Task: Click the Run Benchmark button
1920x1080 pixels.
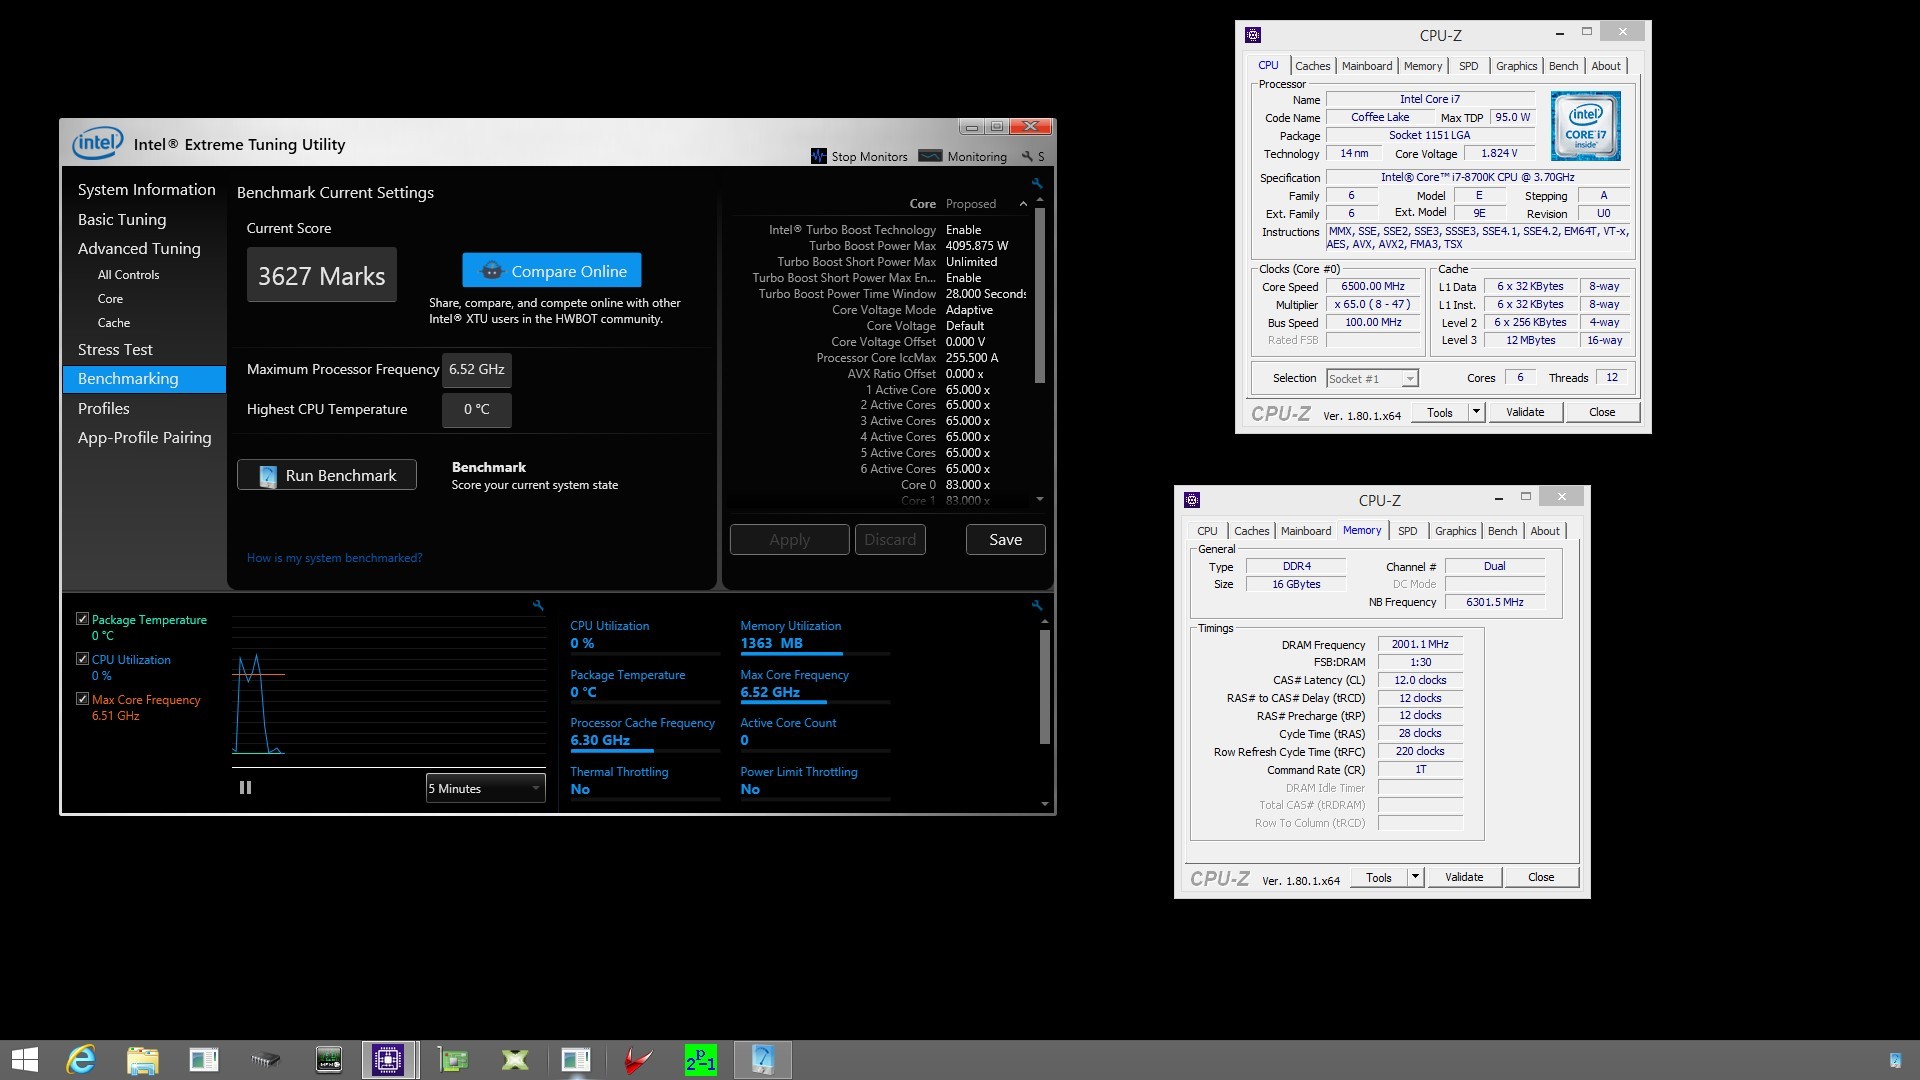Action: click(x=327, y=475)
